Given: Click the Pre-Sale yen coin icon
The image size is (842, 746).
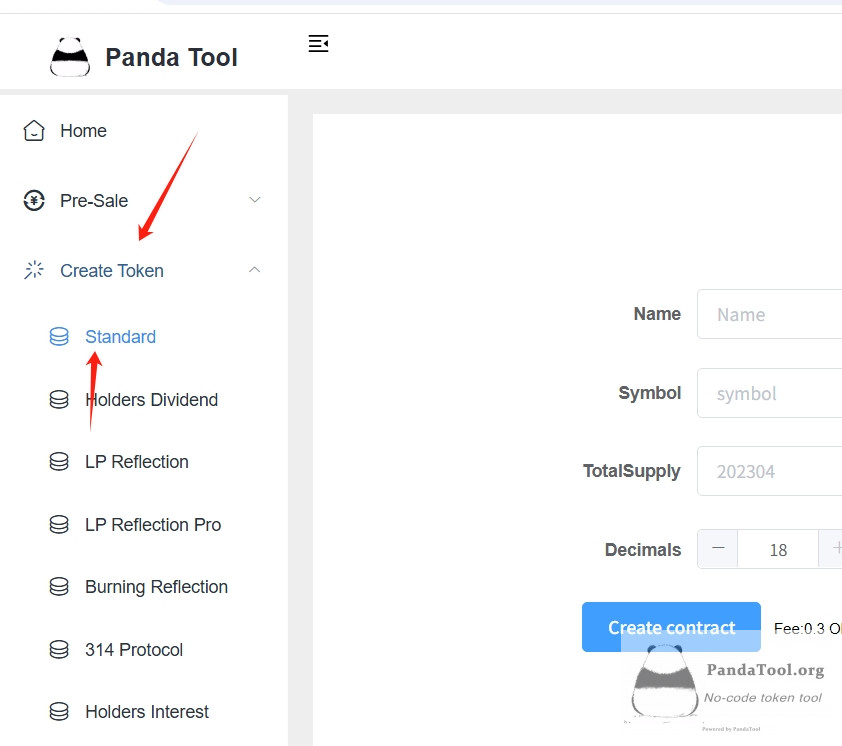Looking at the screenshot, I should click(x=34, y=200).
